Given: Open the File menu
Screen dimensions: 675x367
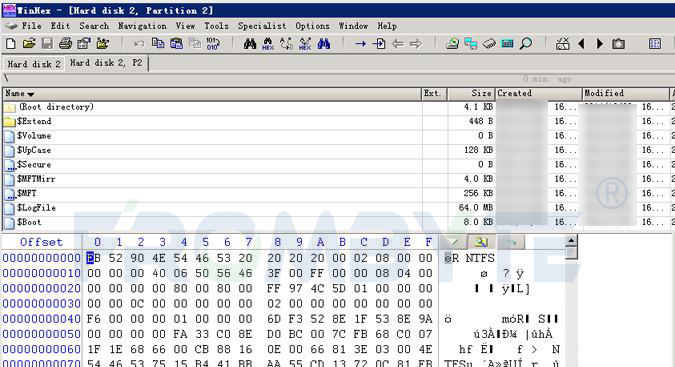Looking at the screenshot, I should pos(31,26).
